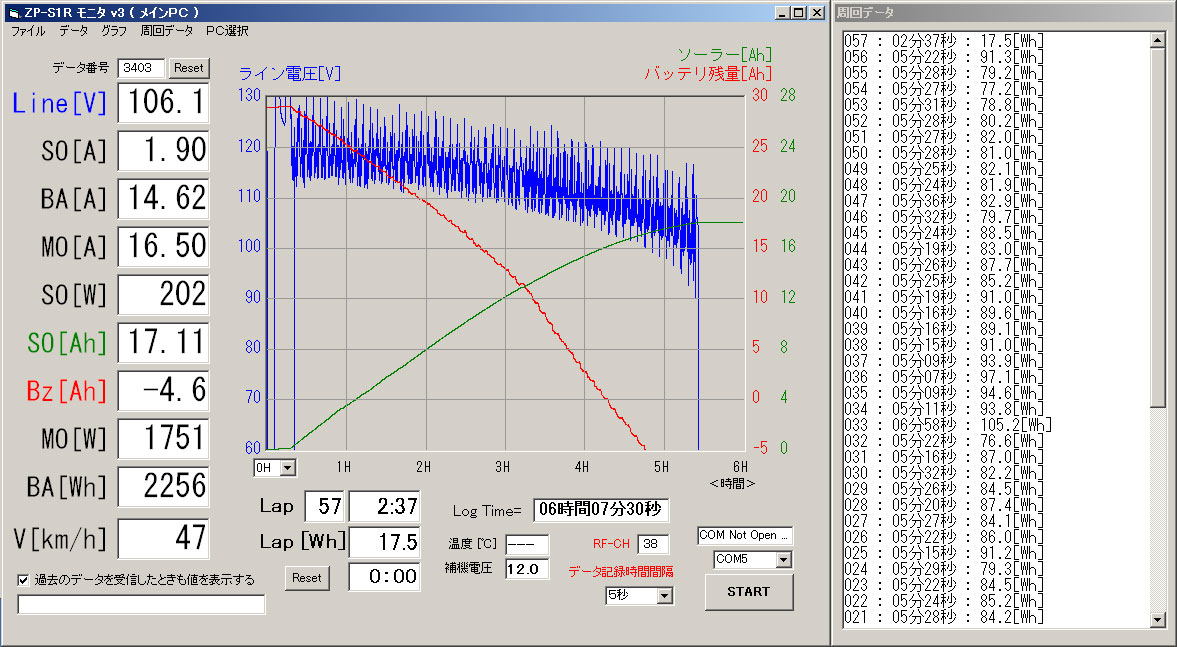Screen dimensions: 1177x647
Task: Click the ライン電圧[V] graph label
Action: pyautogui.click(x=290, y=74)
